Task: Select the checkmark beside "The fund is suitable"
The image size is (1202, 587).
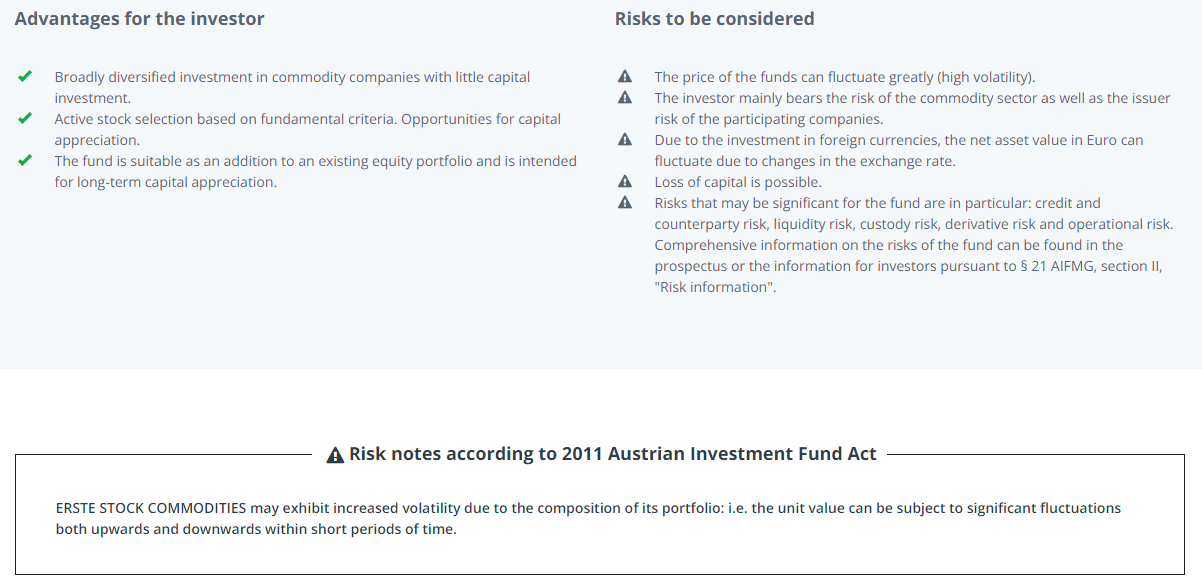Action: click(25, 160)
